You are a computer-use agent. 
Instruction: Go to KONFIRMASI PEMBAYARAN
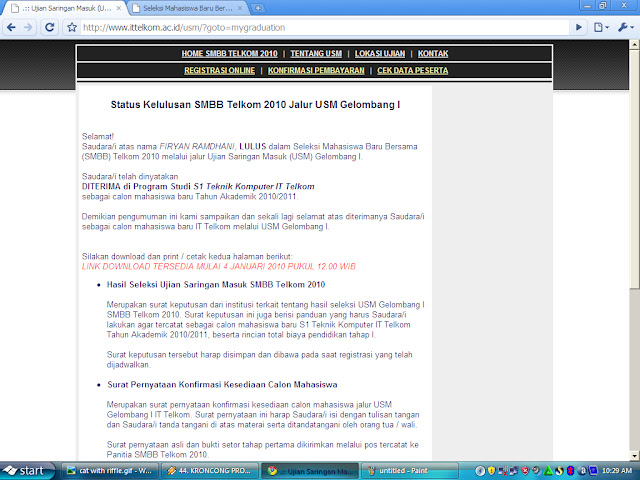[x=316, y=71]
